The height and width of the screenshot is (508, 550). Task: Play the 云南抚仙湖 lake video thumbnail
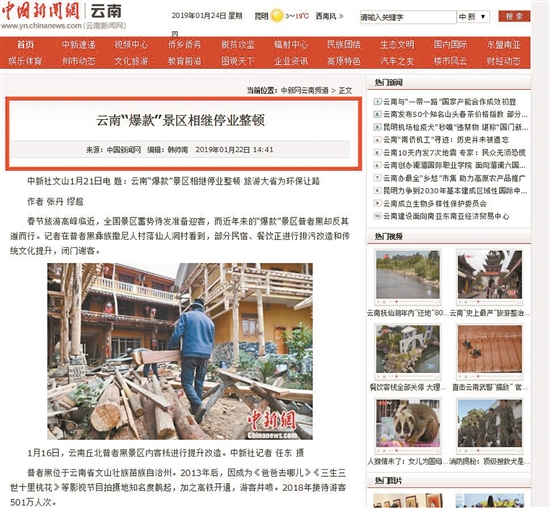point(407,274)
